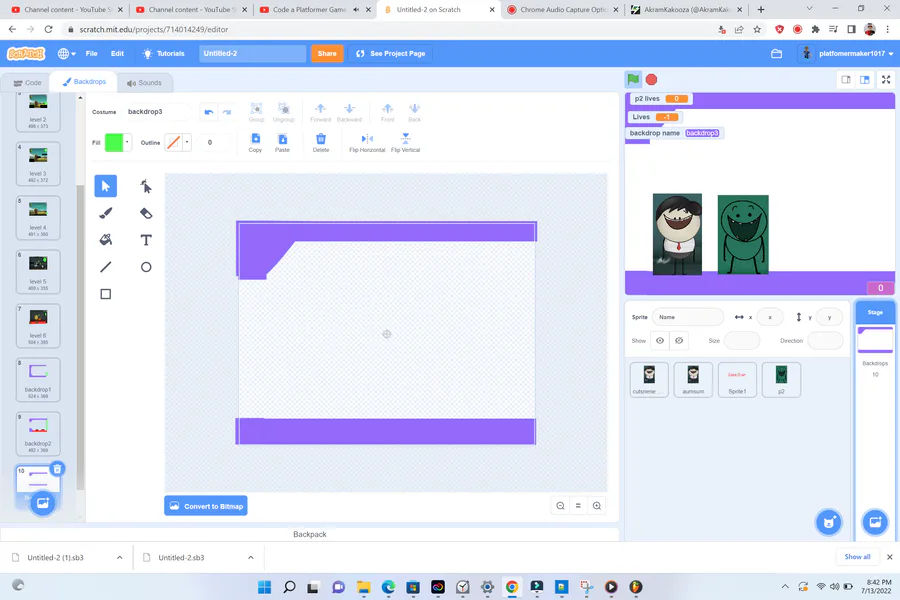Open the Tutorials menu

coord(164,53)
